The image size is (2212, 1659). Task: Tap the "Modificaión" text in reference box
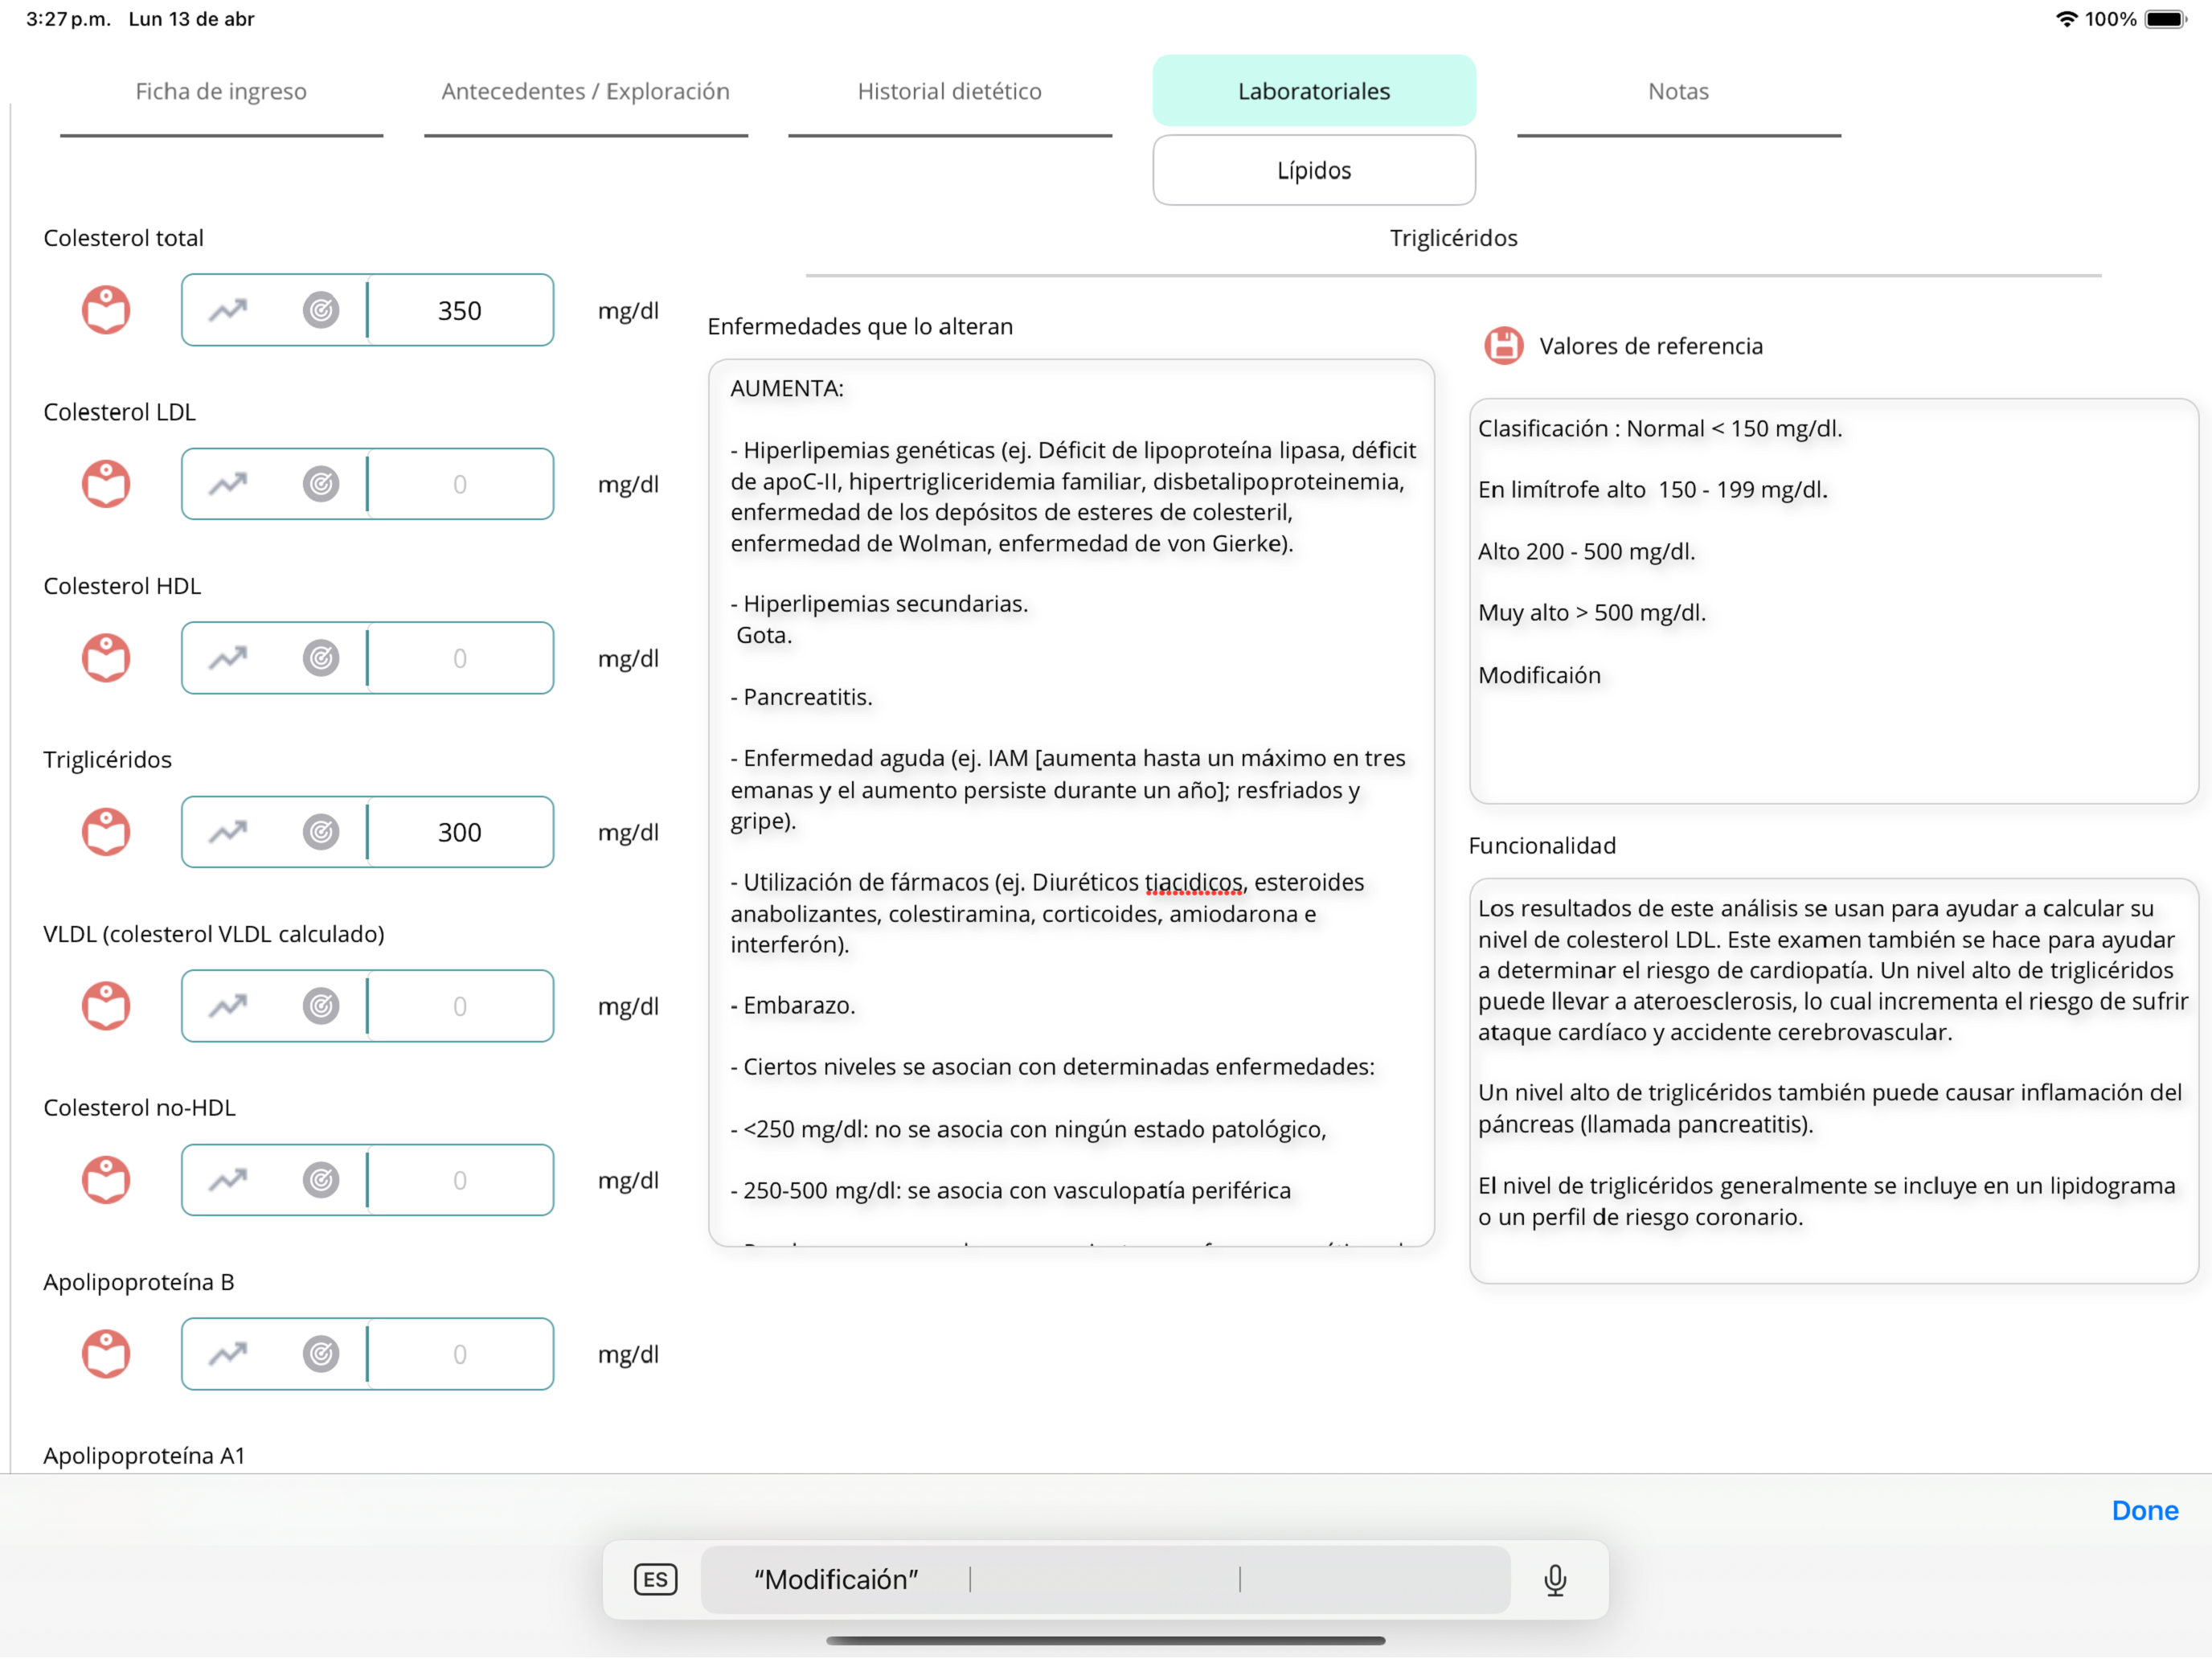(x=1539, y=675)
